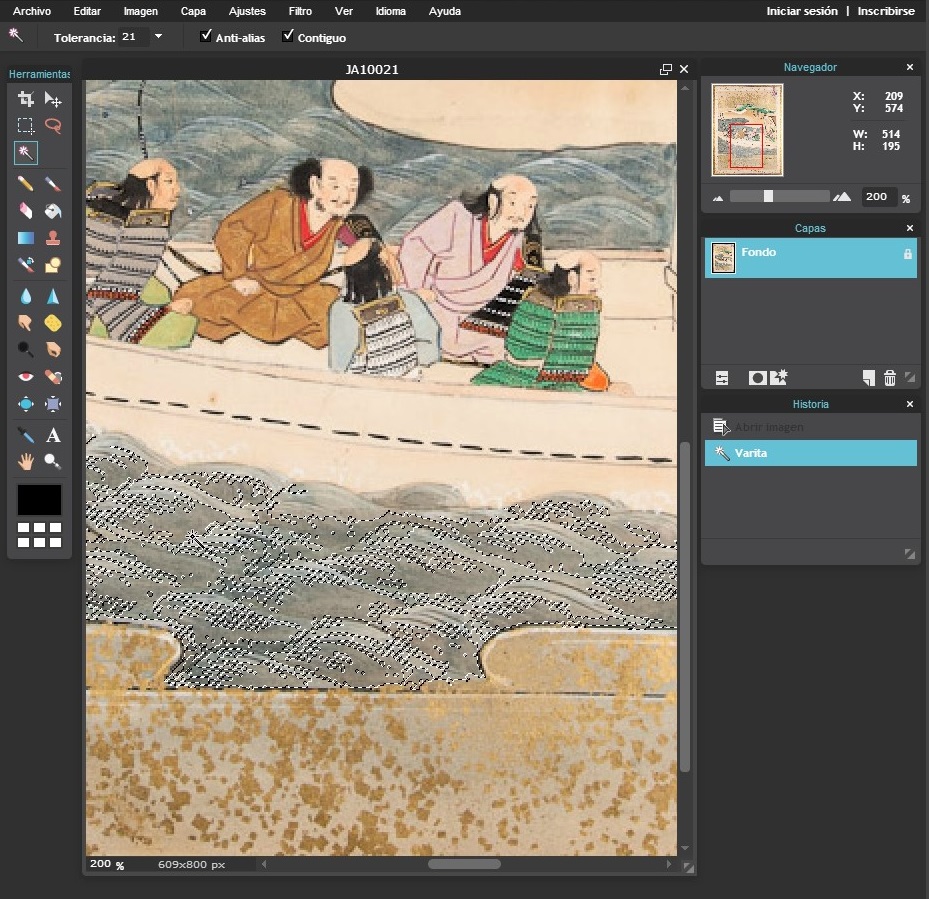This screenshot has width=929, height=899.
Task: Select Abrir imagen history step
Action: pyautogui.click(x=810, y=427)
